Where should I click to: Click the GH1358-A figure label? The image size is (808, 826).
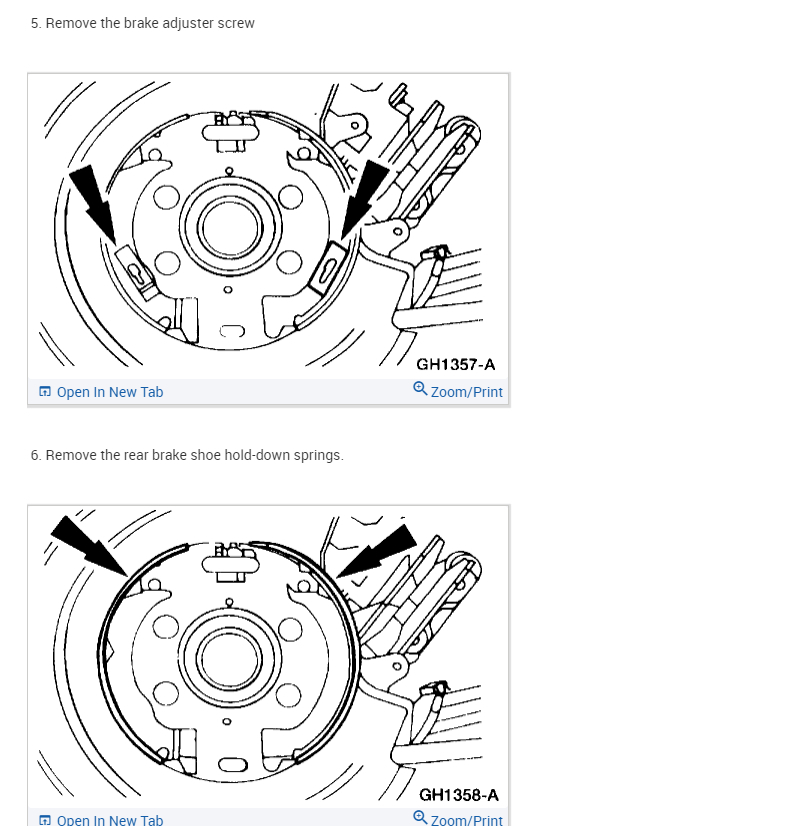458,795
